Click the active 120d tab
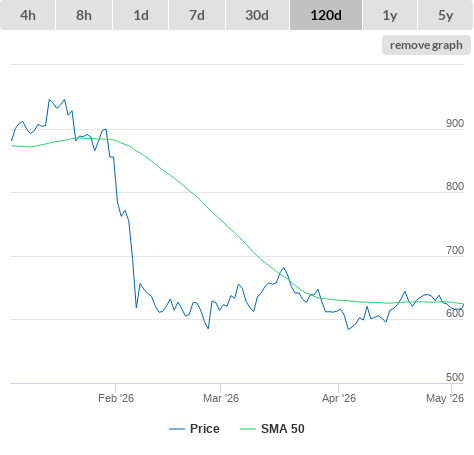 (326, 15)
